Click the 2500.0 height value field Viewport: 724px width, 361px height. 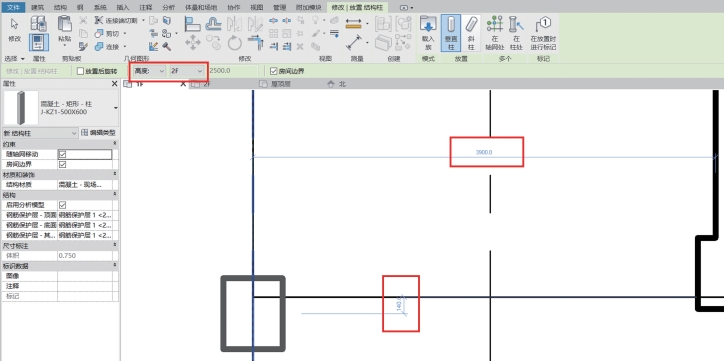tap(232, 71)
